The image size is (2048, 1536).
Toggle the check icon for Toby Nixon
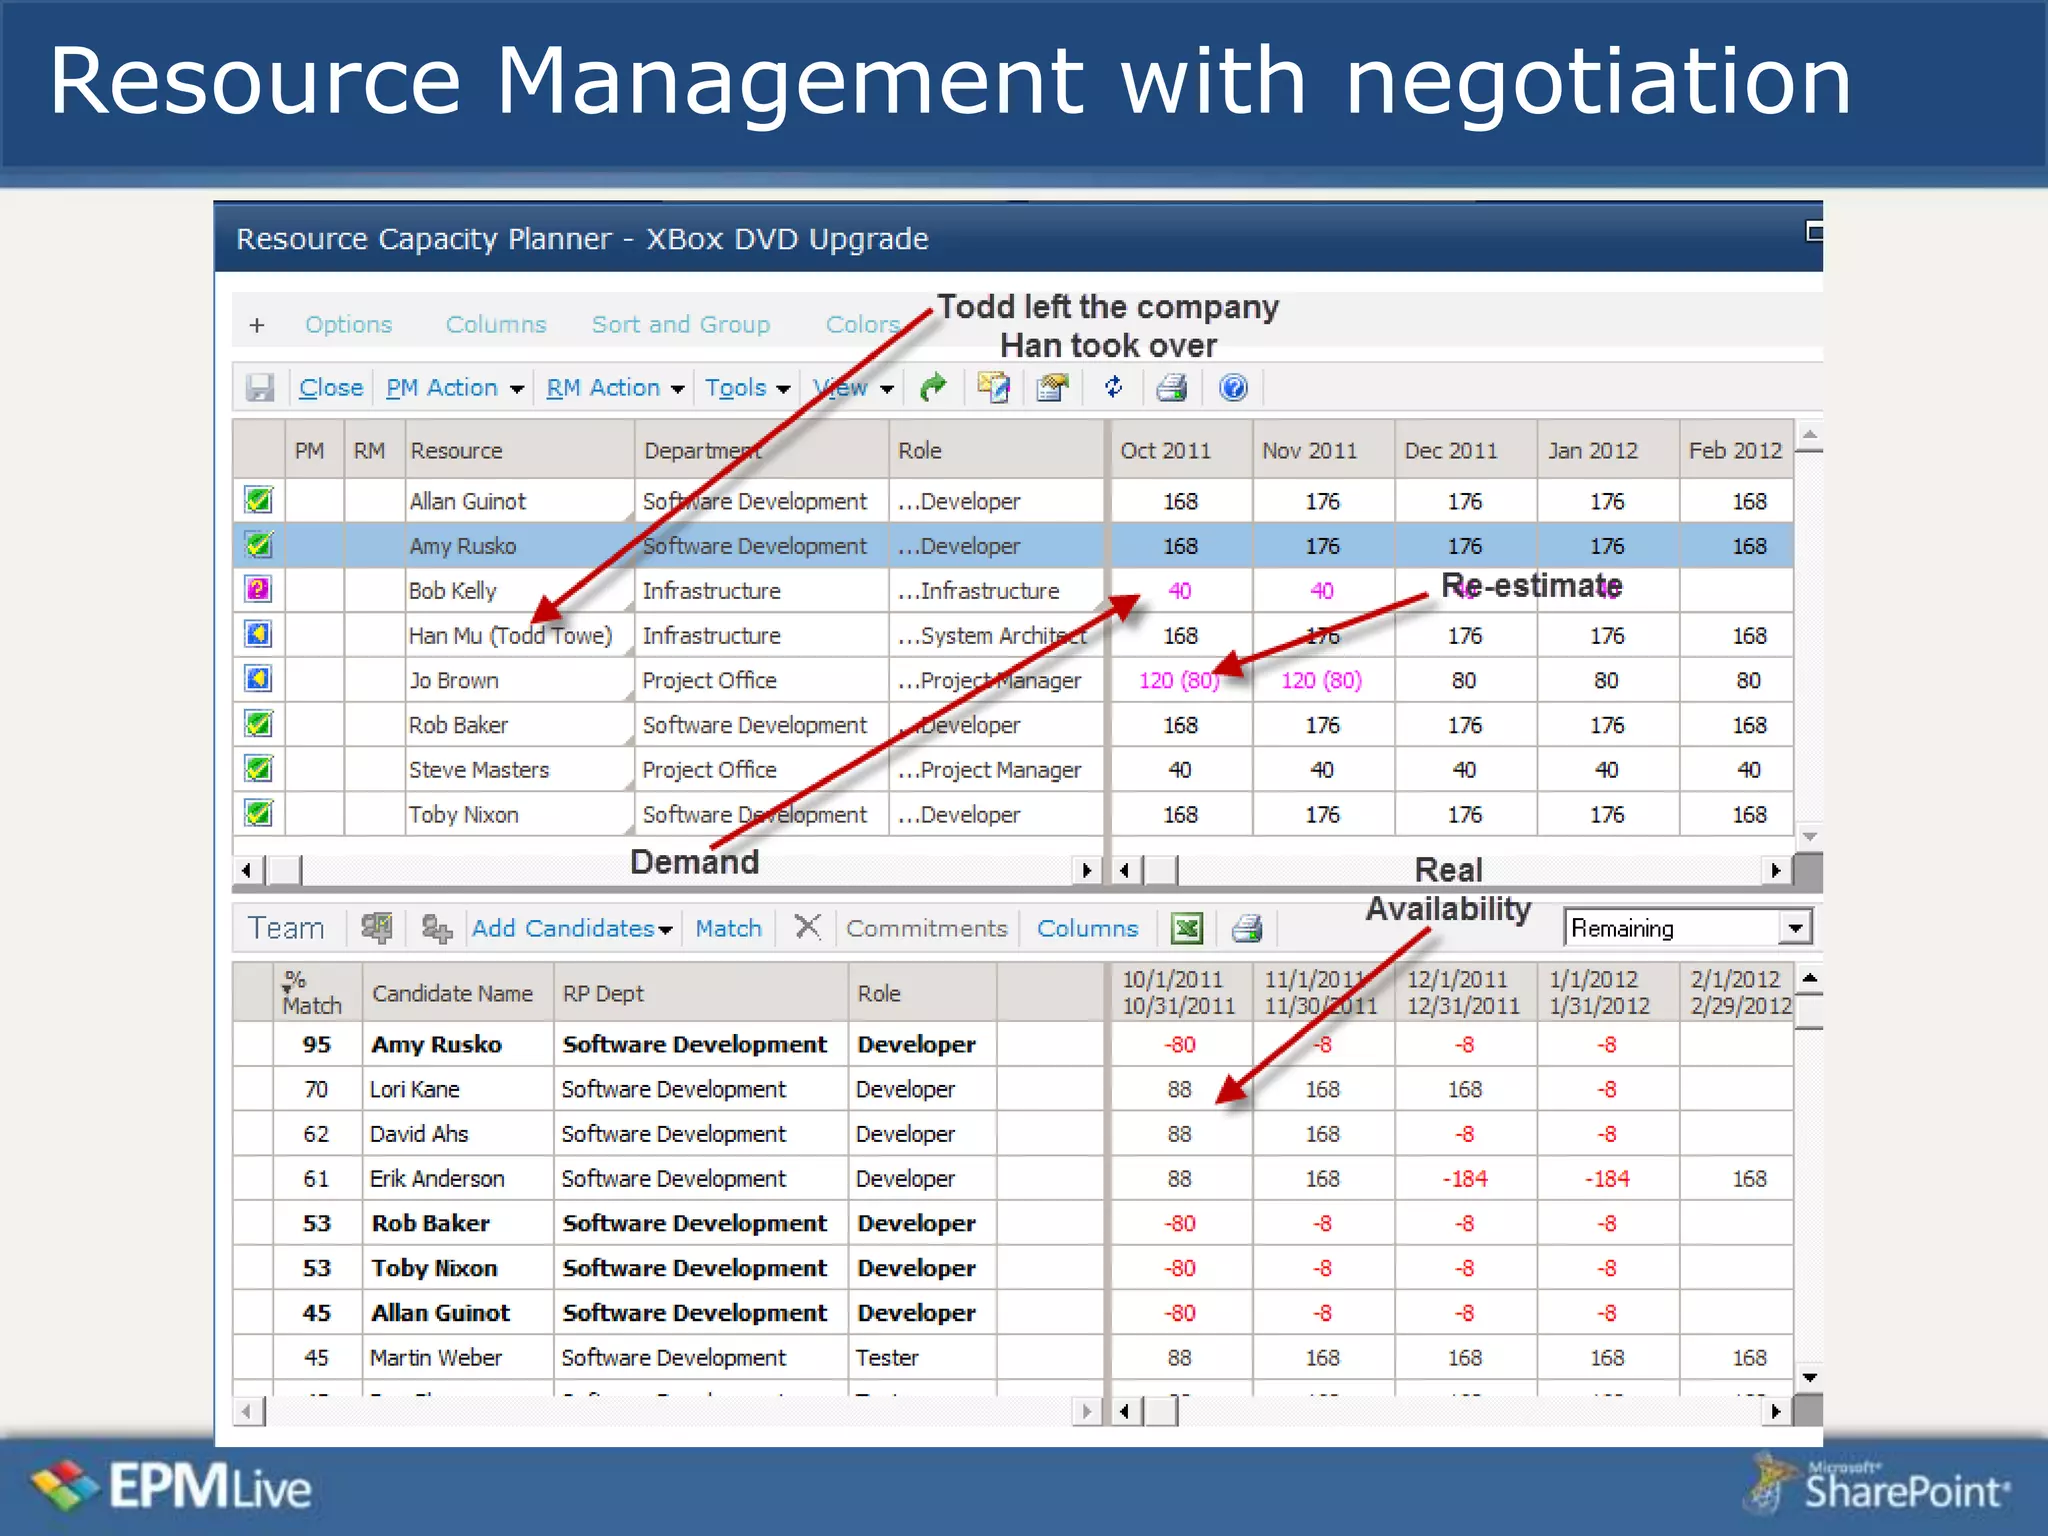click(x=258, y=813)
